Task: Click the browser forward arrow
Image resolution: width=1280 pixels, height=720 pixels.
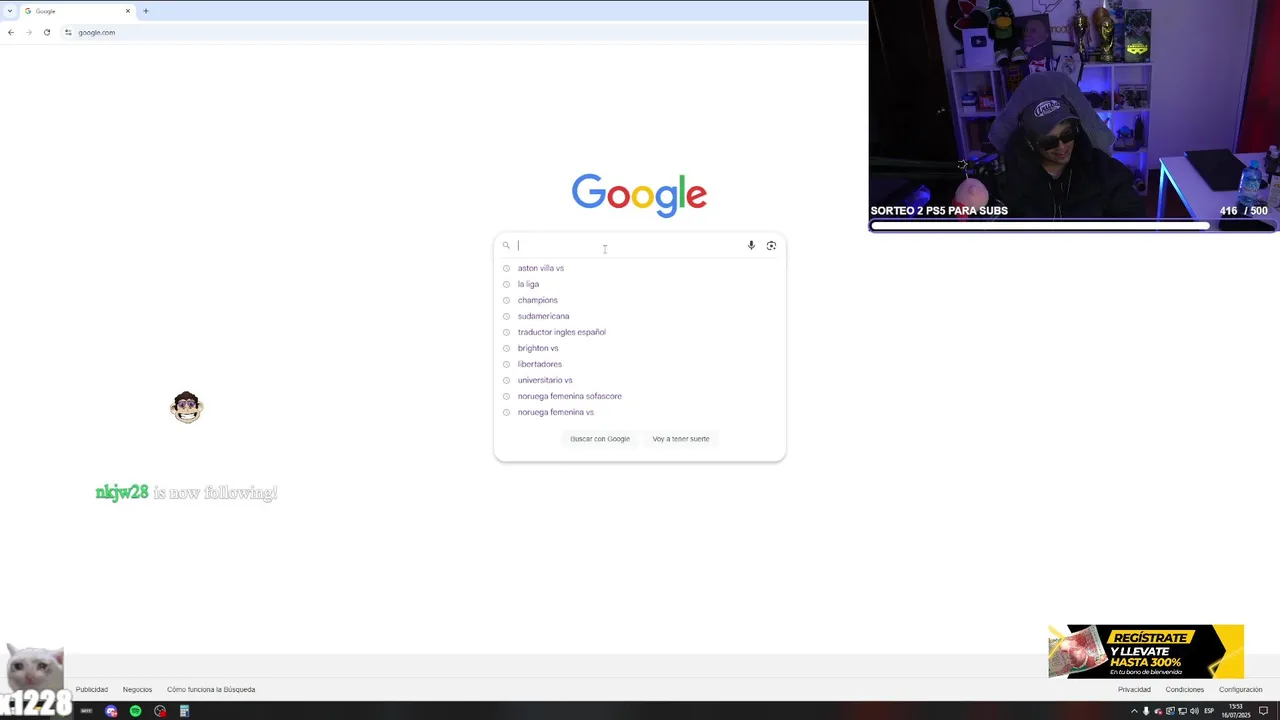Action: (x=29, y=32)
